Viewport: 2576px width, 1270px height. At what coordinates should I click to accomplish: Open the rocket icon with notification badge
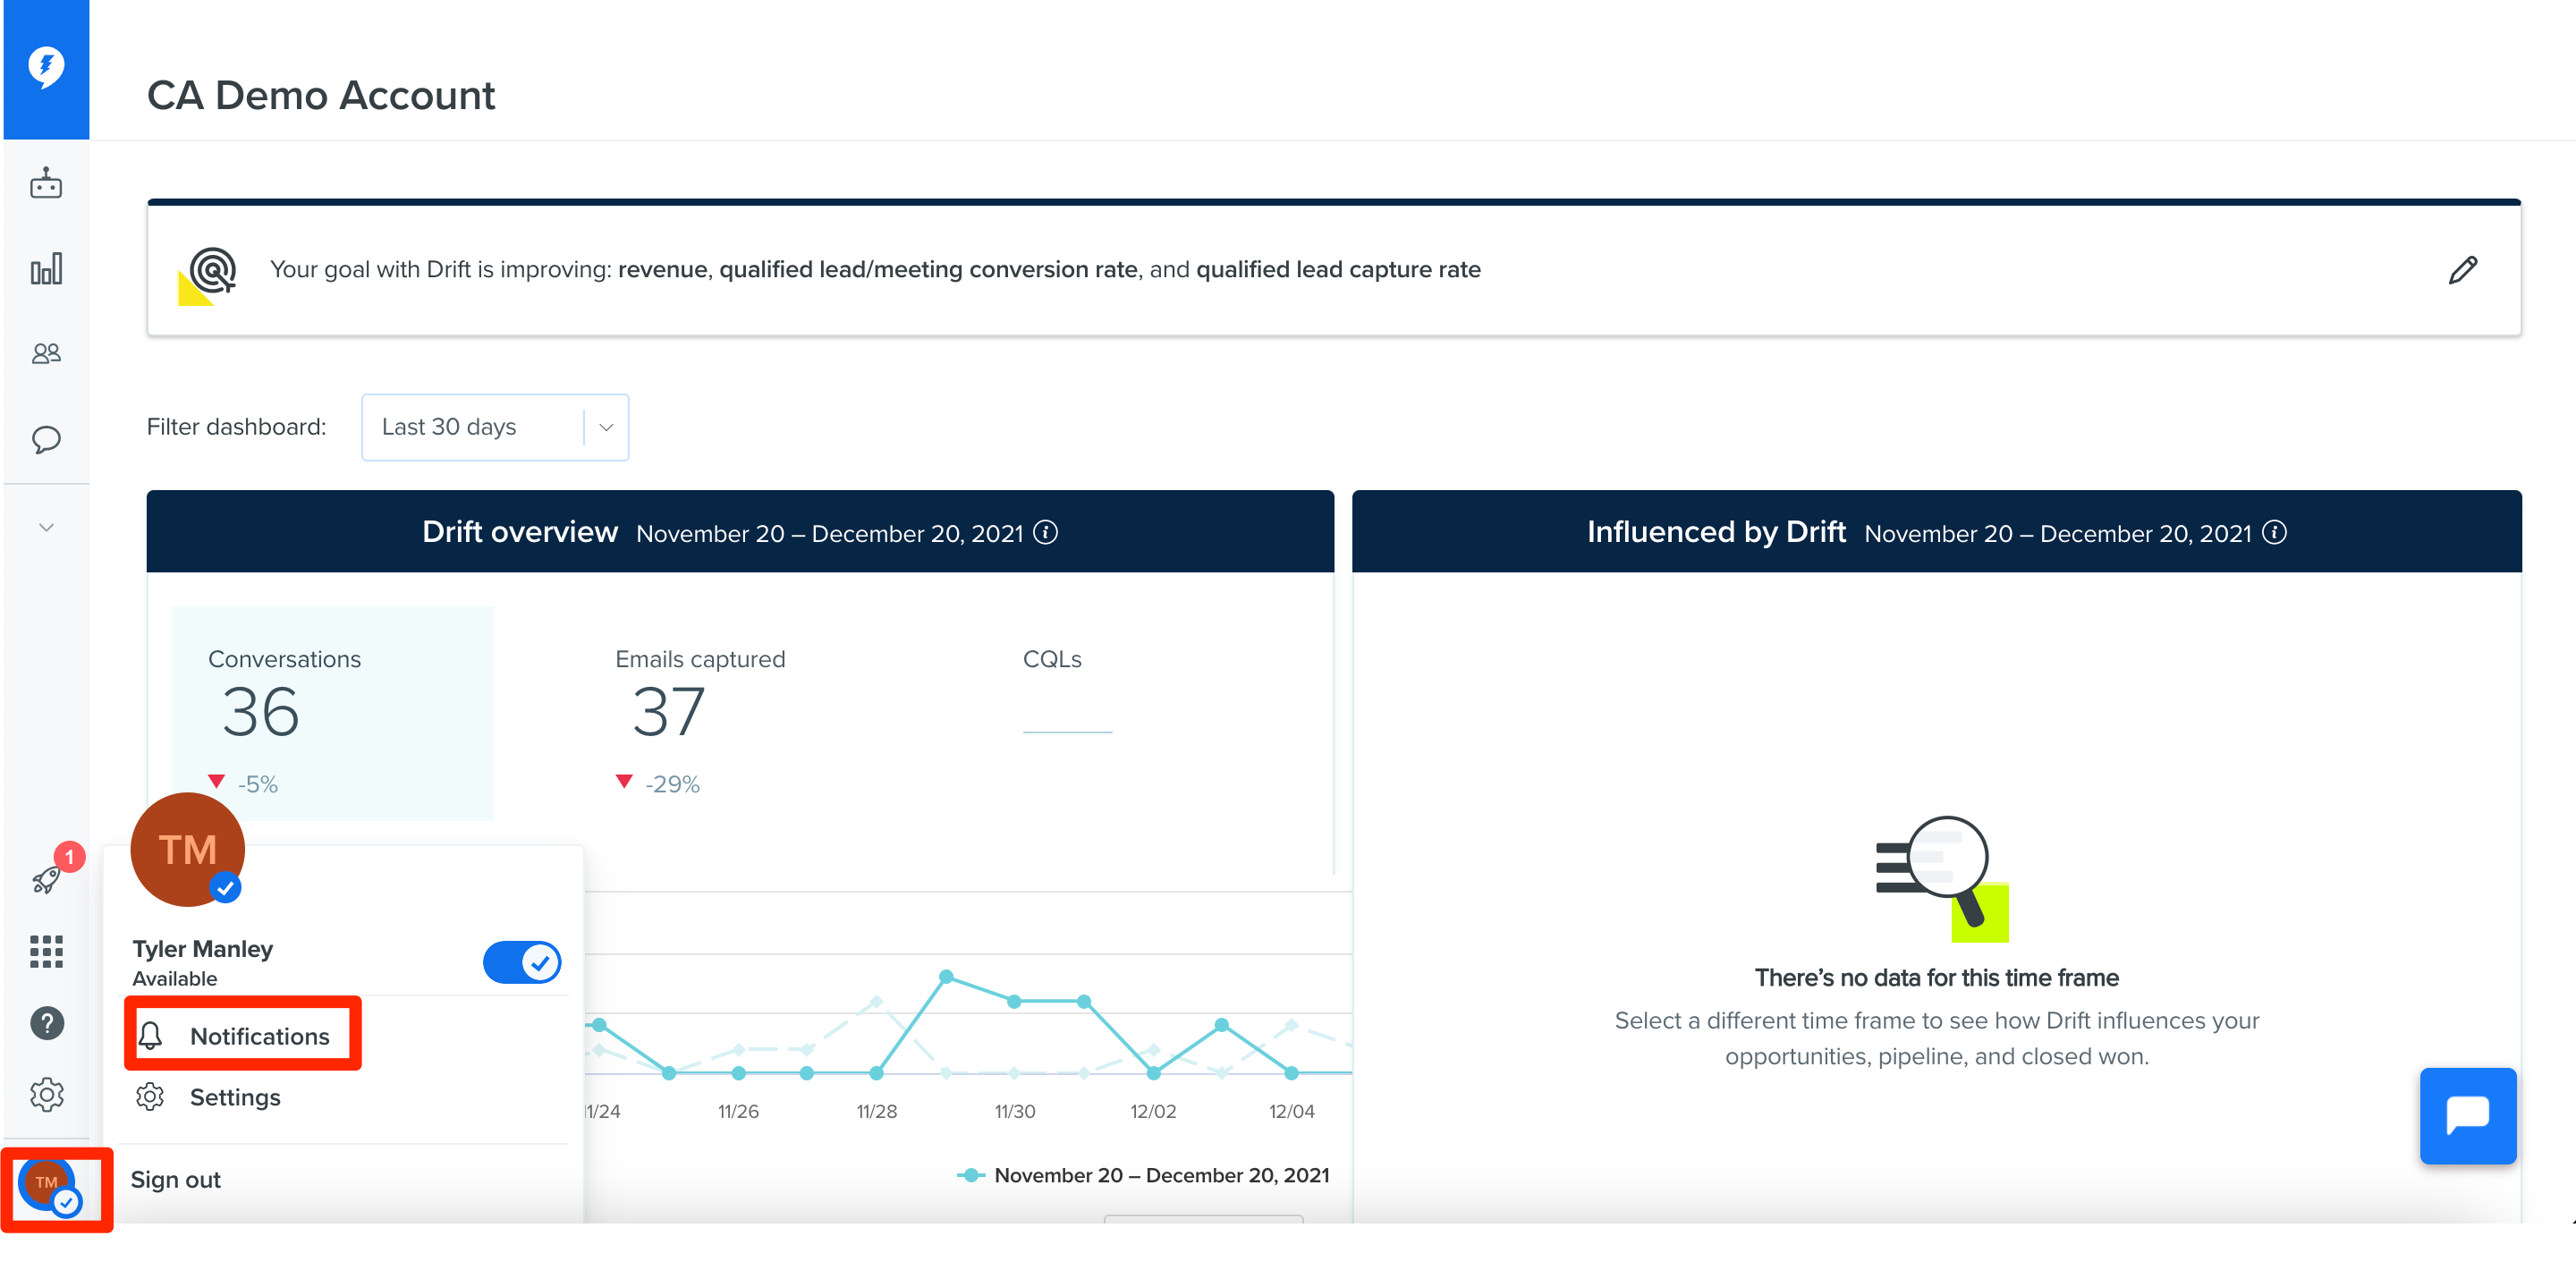[46, 878]
